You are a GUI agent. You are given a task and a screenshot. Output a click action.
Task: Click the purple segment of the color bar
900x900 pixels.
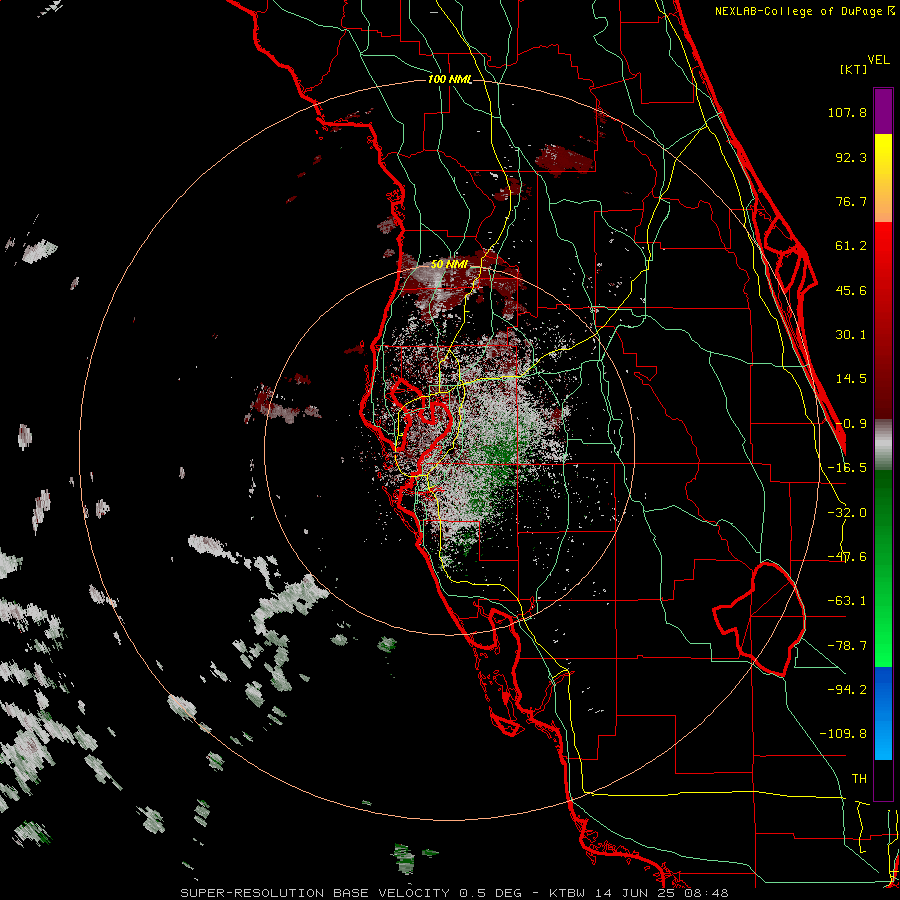[x=883, y=111]
